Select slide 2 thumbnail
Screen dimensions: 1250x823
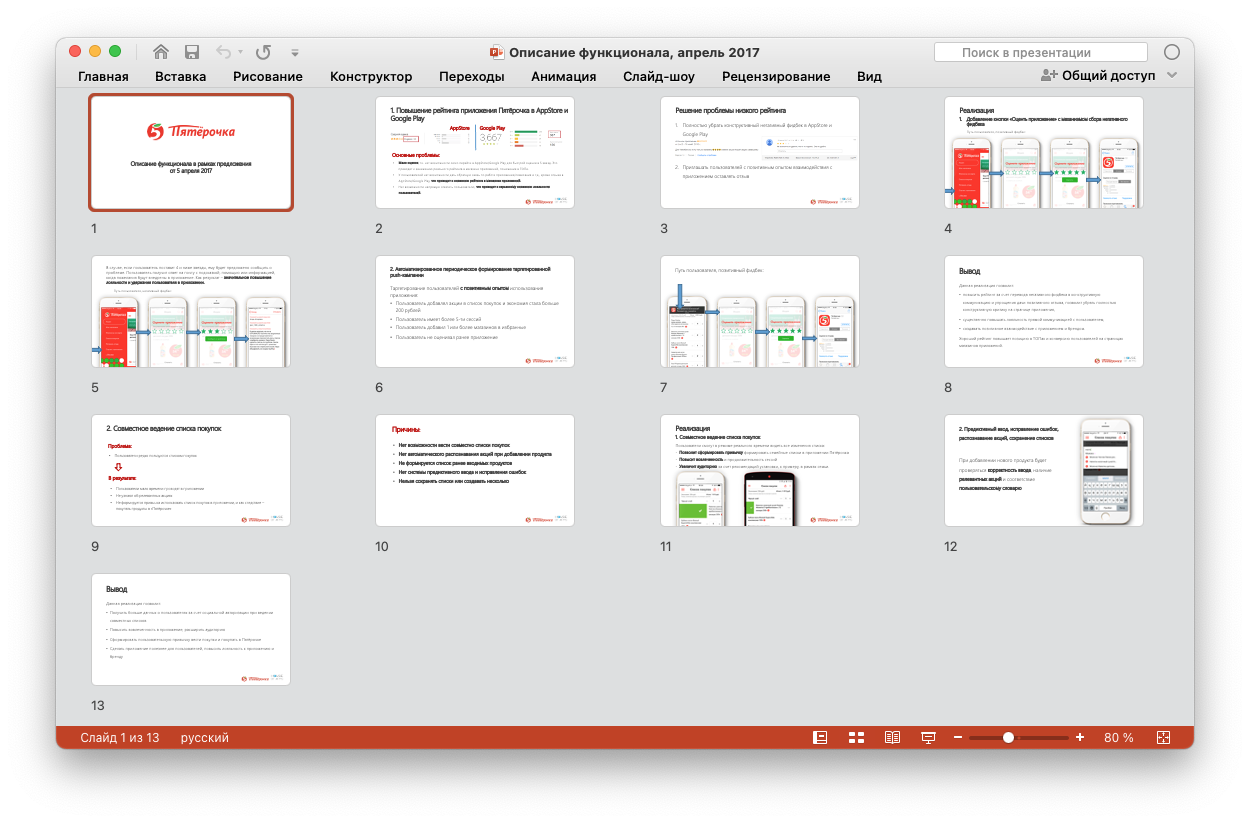[475, 153]
